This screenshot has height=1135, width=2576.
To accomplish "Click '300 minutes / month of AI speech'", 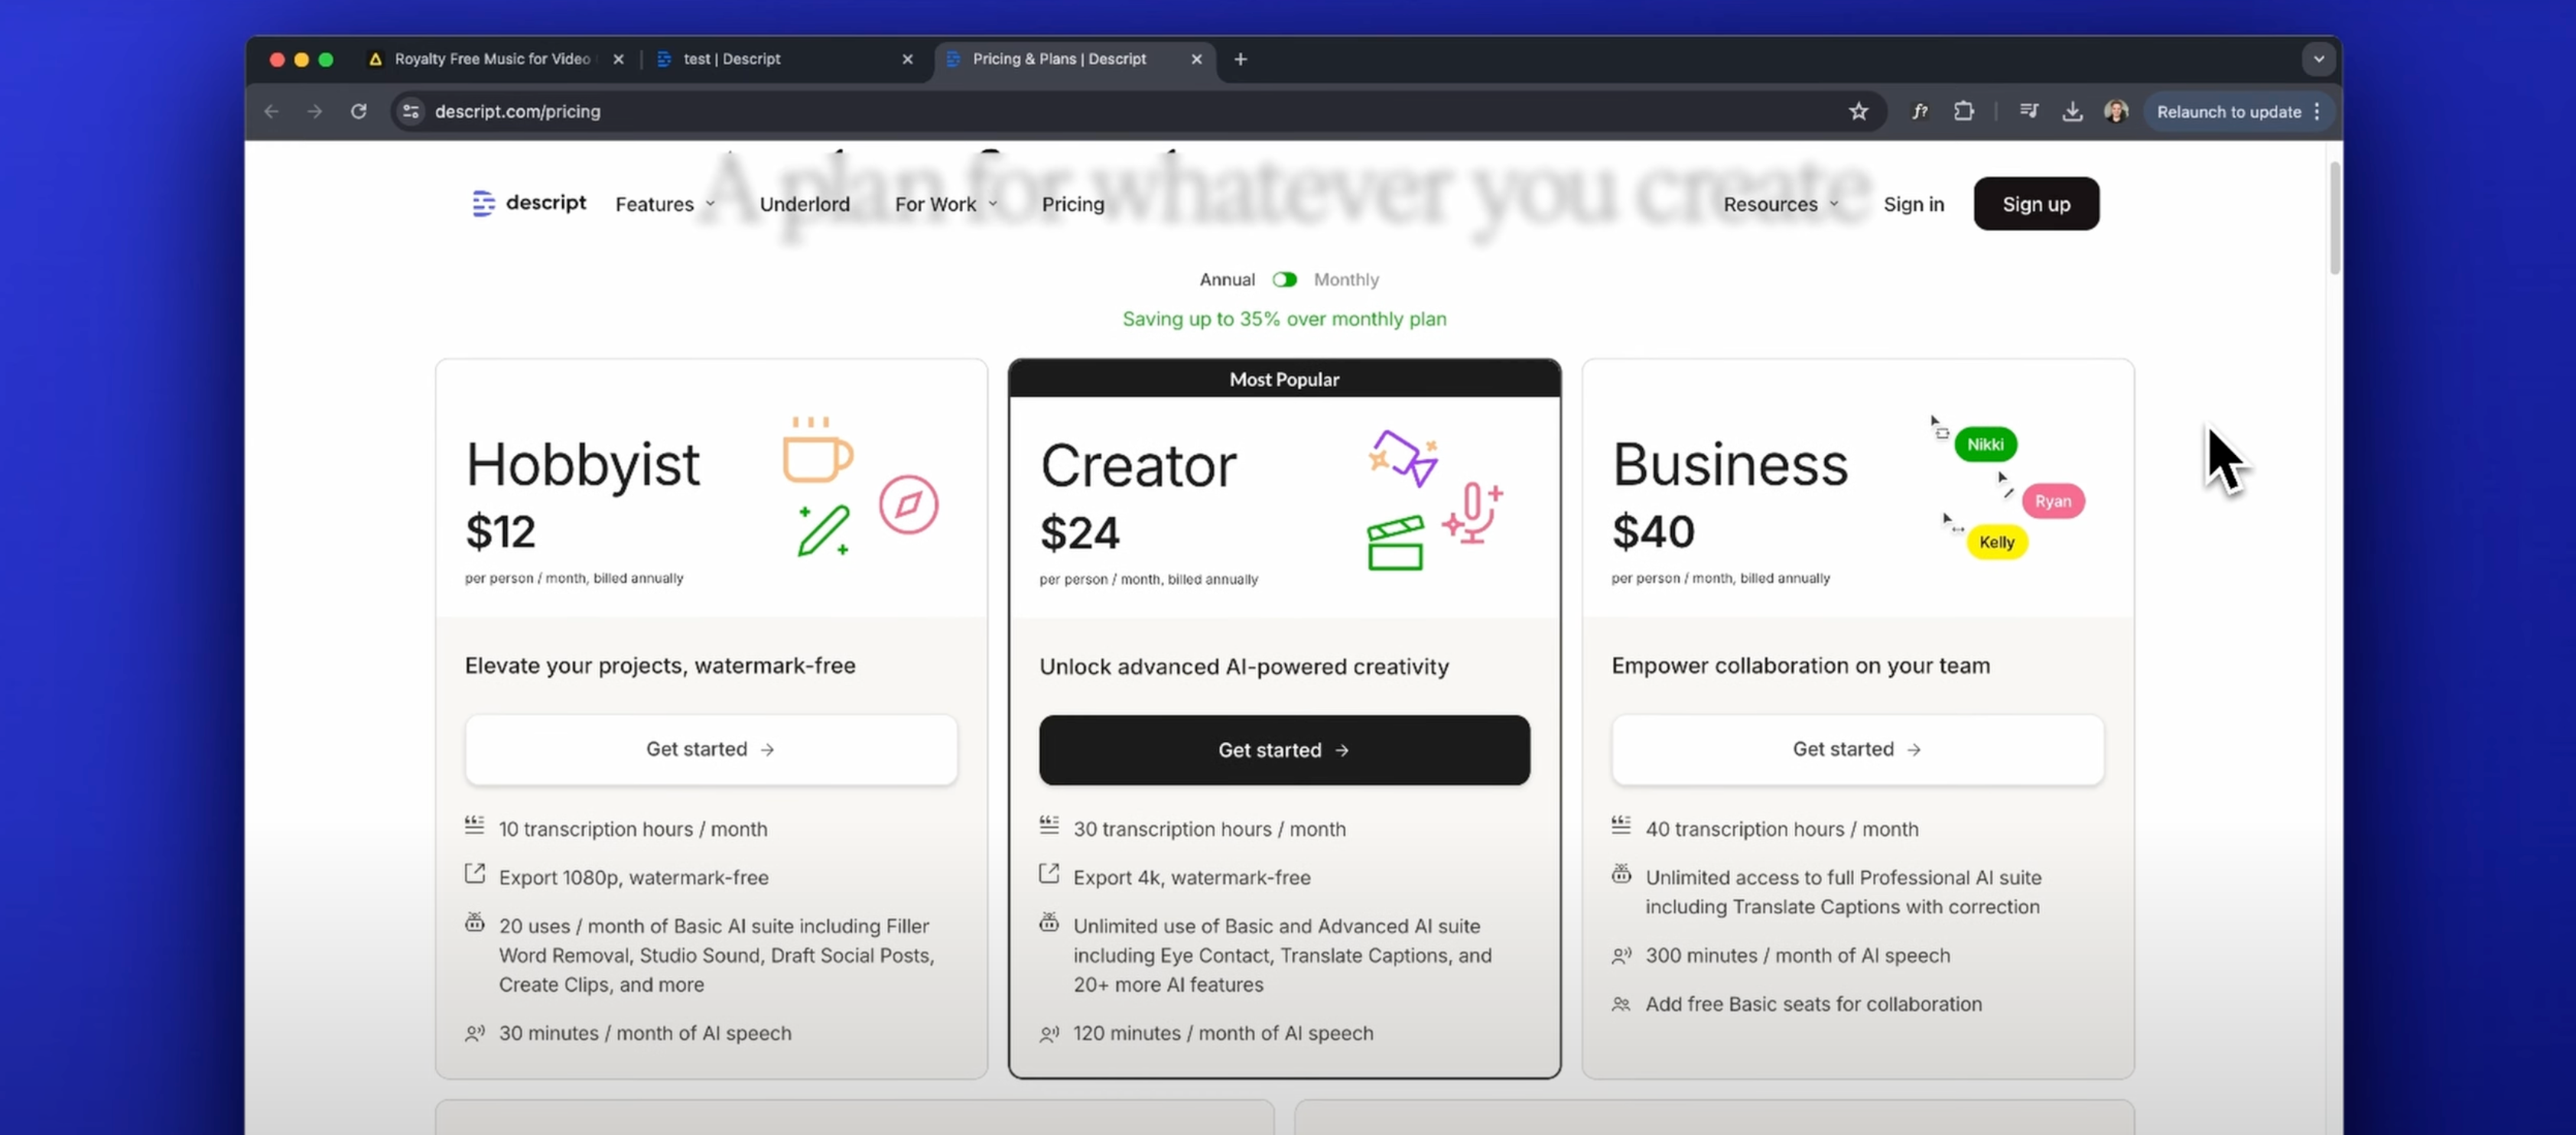I will coord(1797,955).
